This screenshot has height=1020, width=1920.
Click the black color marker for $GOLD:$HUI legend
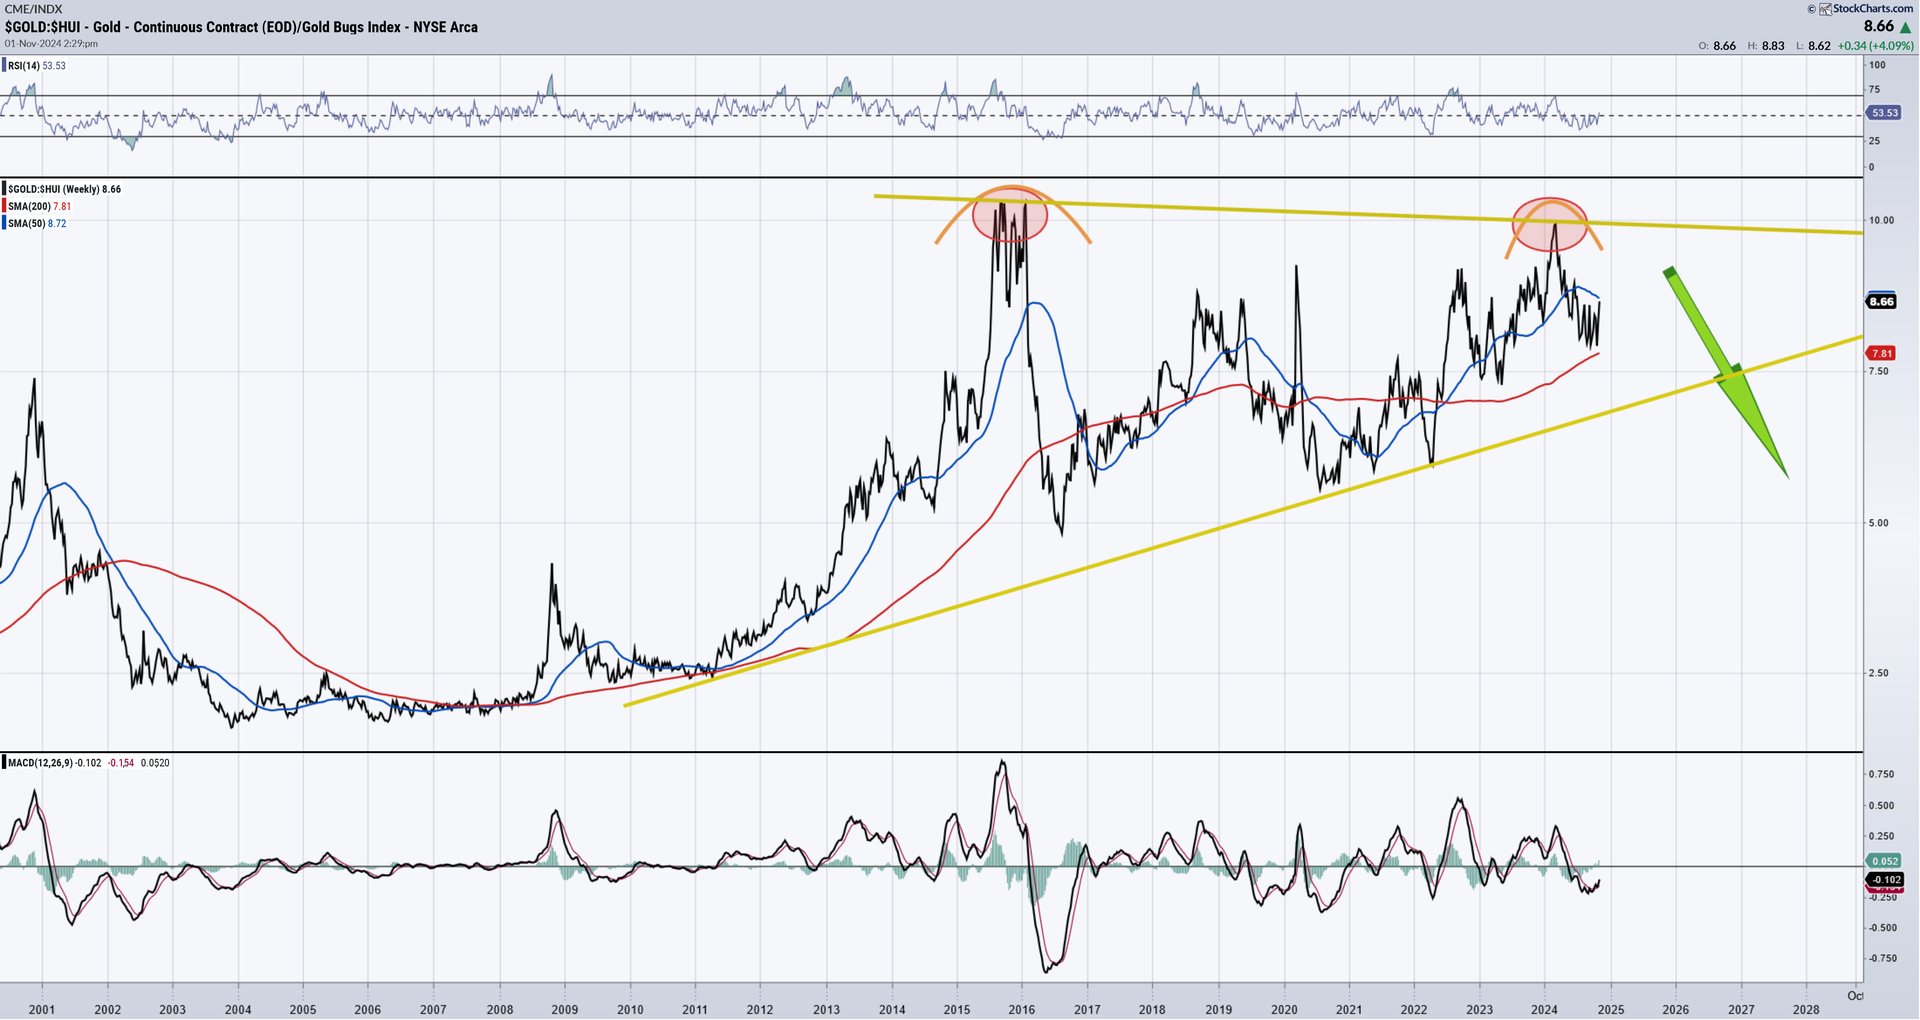pos(4,189)
